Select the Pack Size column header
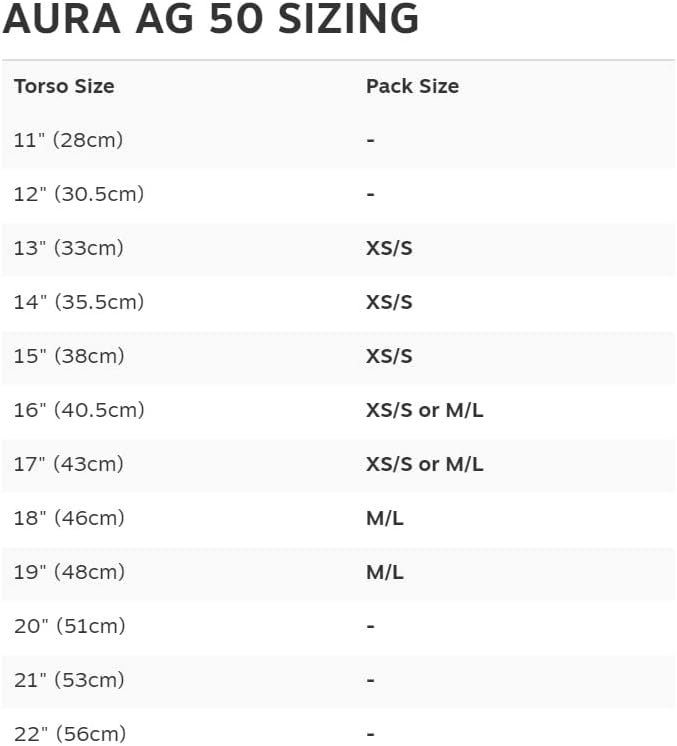This screenshot has width=677, height=746. (412, 86)
